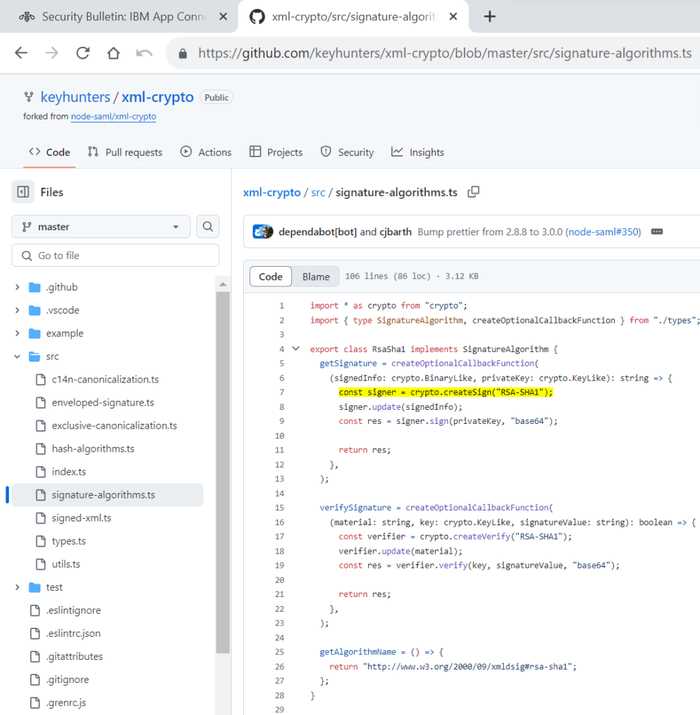
Task: Open the Insights tab
Action: 417,152
